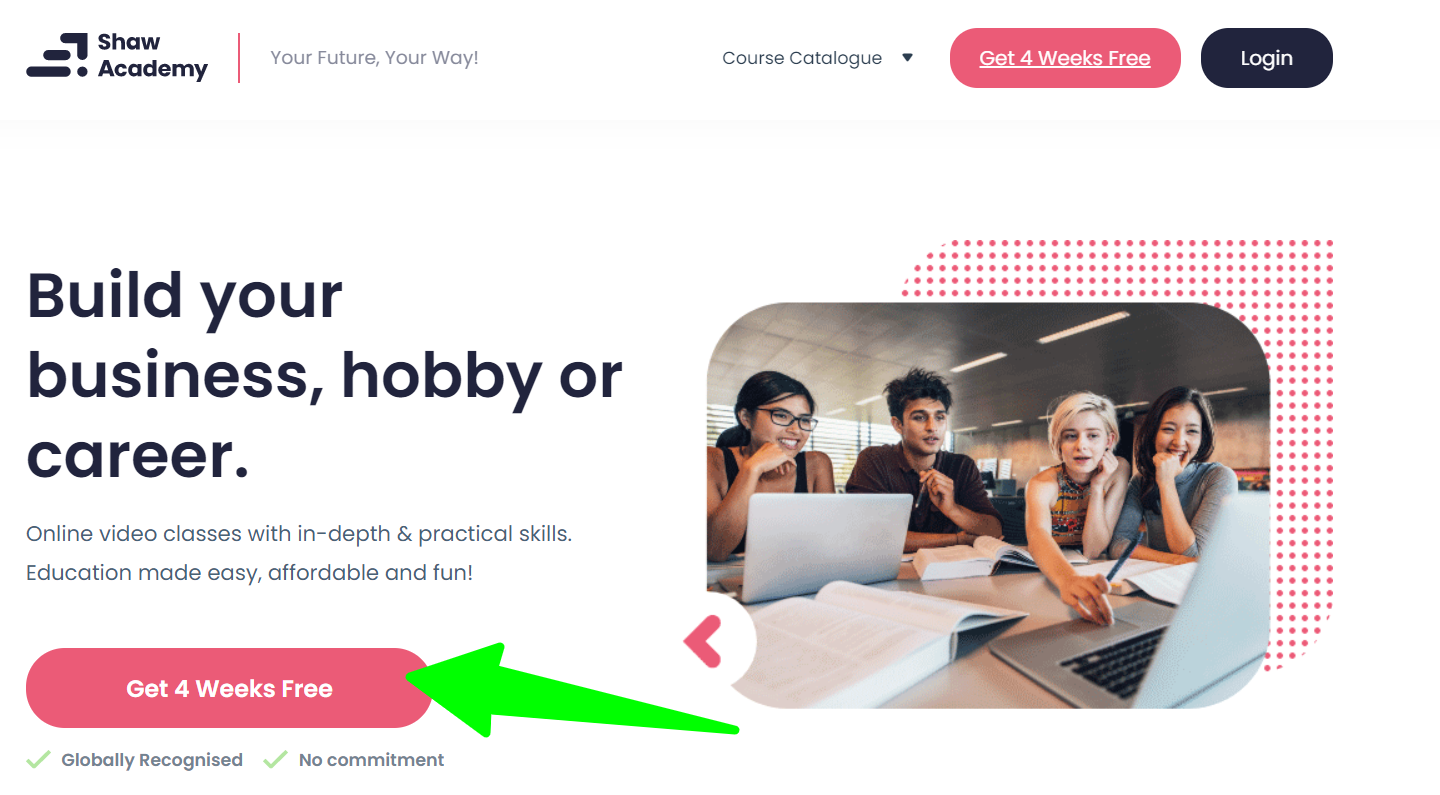Click the 'Online video classes' description text

(x=299, y=534)
